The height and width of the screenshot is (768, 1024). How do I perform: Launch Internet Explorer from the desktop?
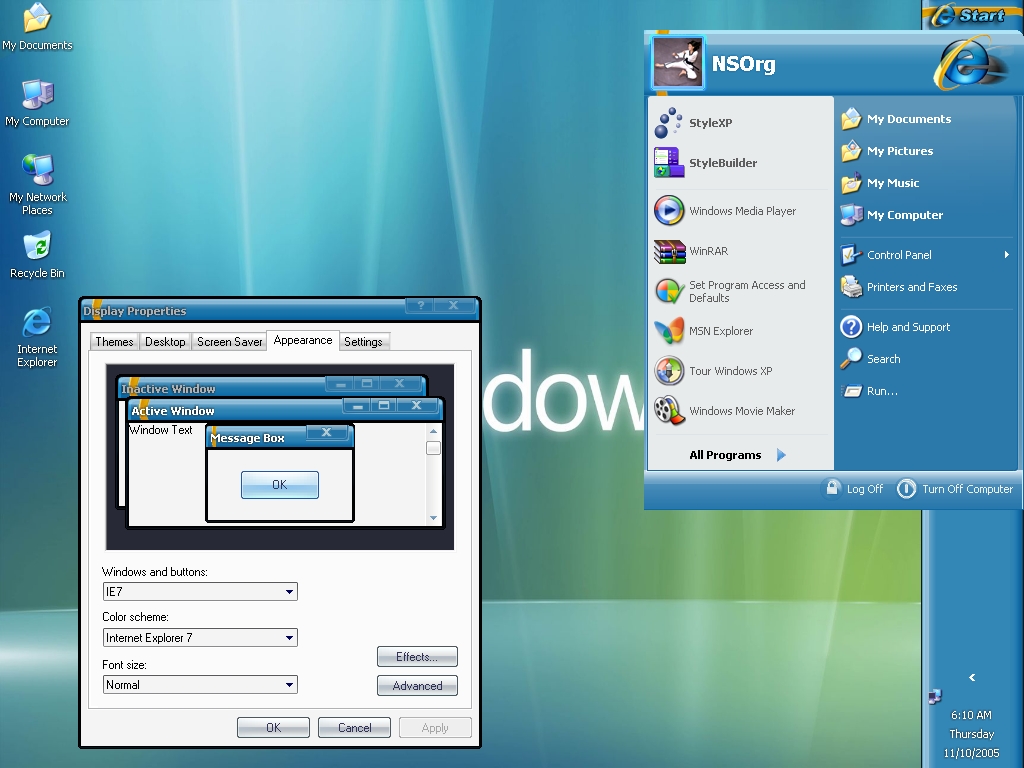point(36,330)
